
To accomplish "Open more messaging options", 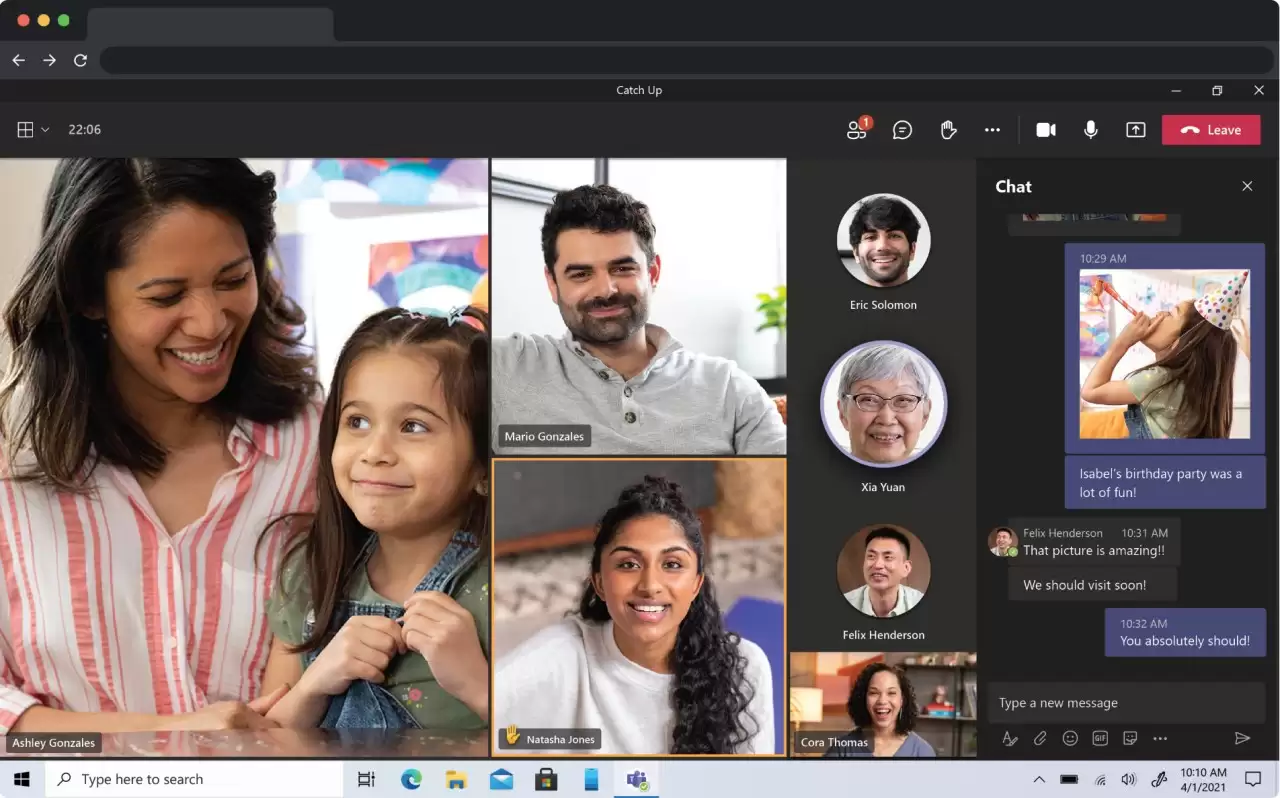I will tap(1160, 738).
